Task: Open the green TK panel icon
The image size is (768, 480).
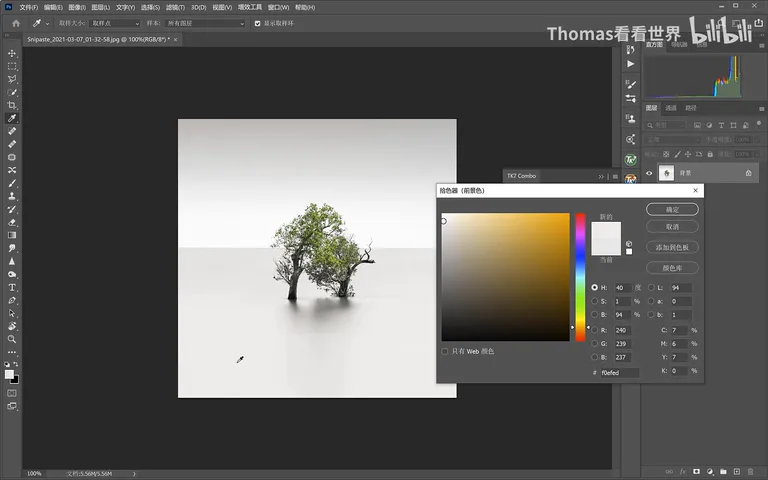Action: 630,160
